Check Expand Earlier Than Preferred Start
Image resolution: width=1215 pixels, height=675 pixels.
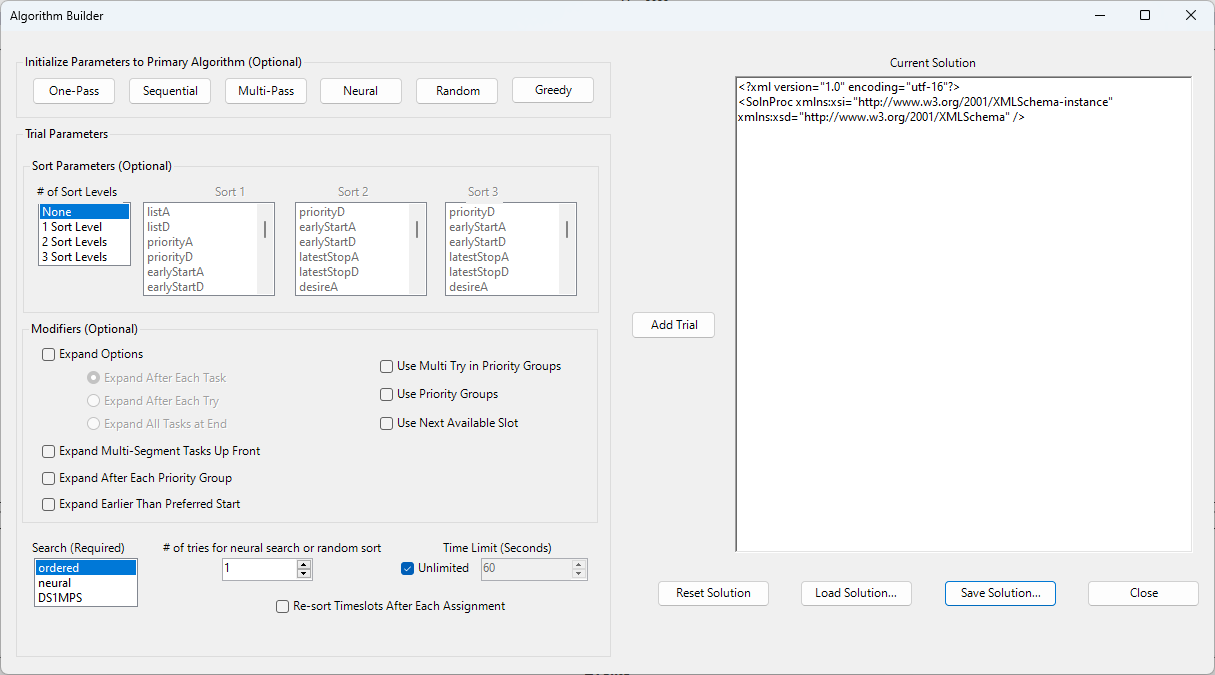click(x=49, y=504)
